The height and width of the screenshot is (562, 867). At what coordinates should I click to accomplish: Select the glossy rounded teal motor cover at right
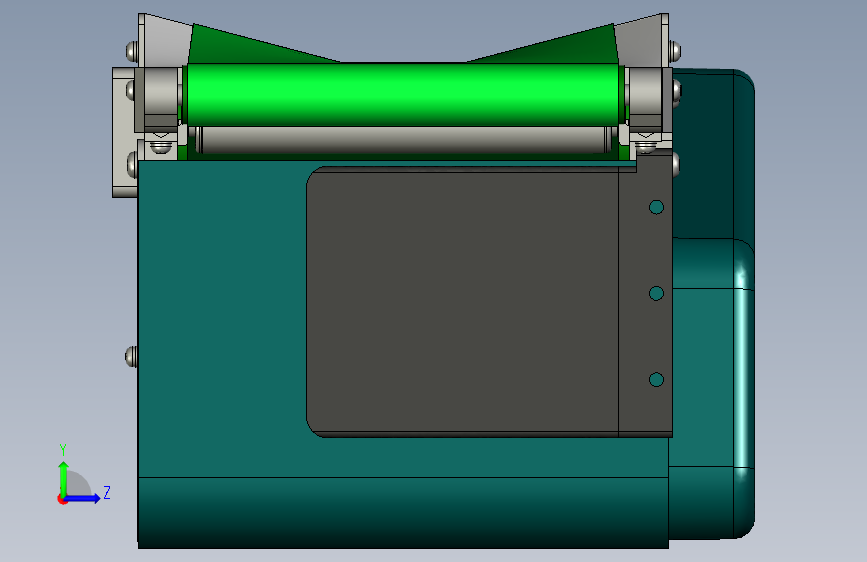click(713, 387)
